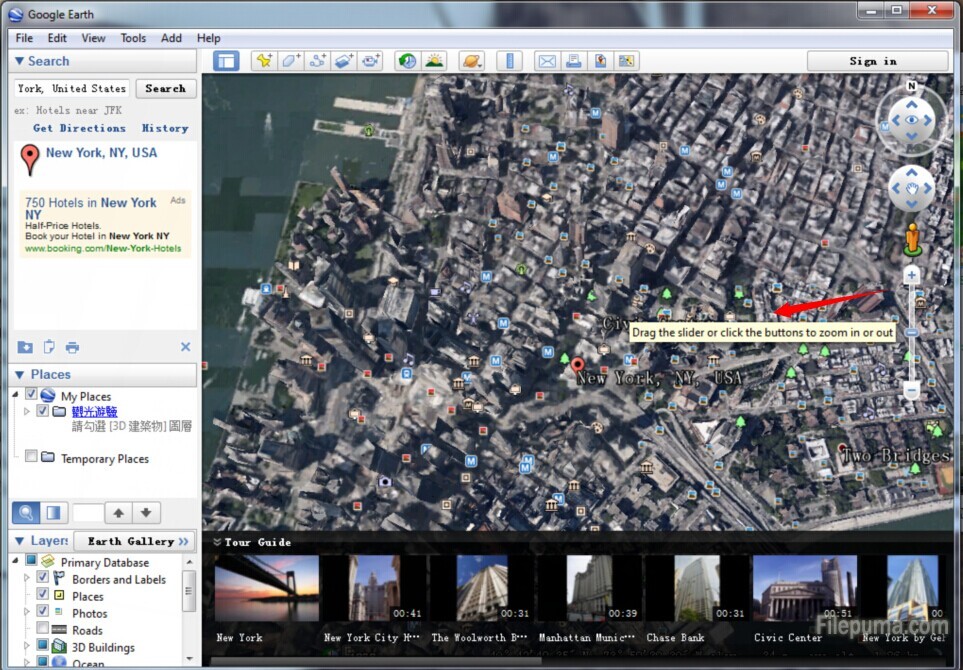The width and height of the screenshot is (963, 670).
Task: Expand the Photos layer node
Action: [26, 612]
